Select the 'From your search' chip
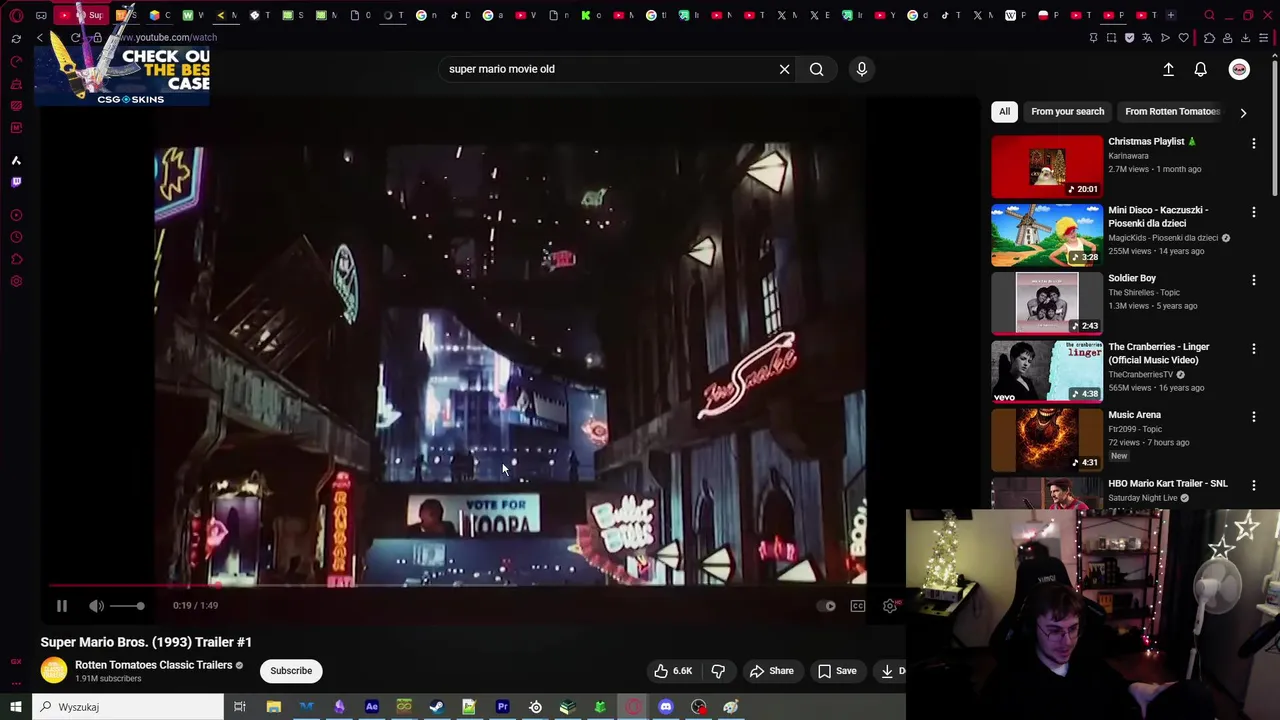 click(x=1067, y=111)
